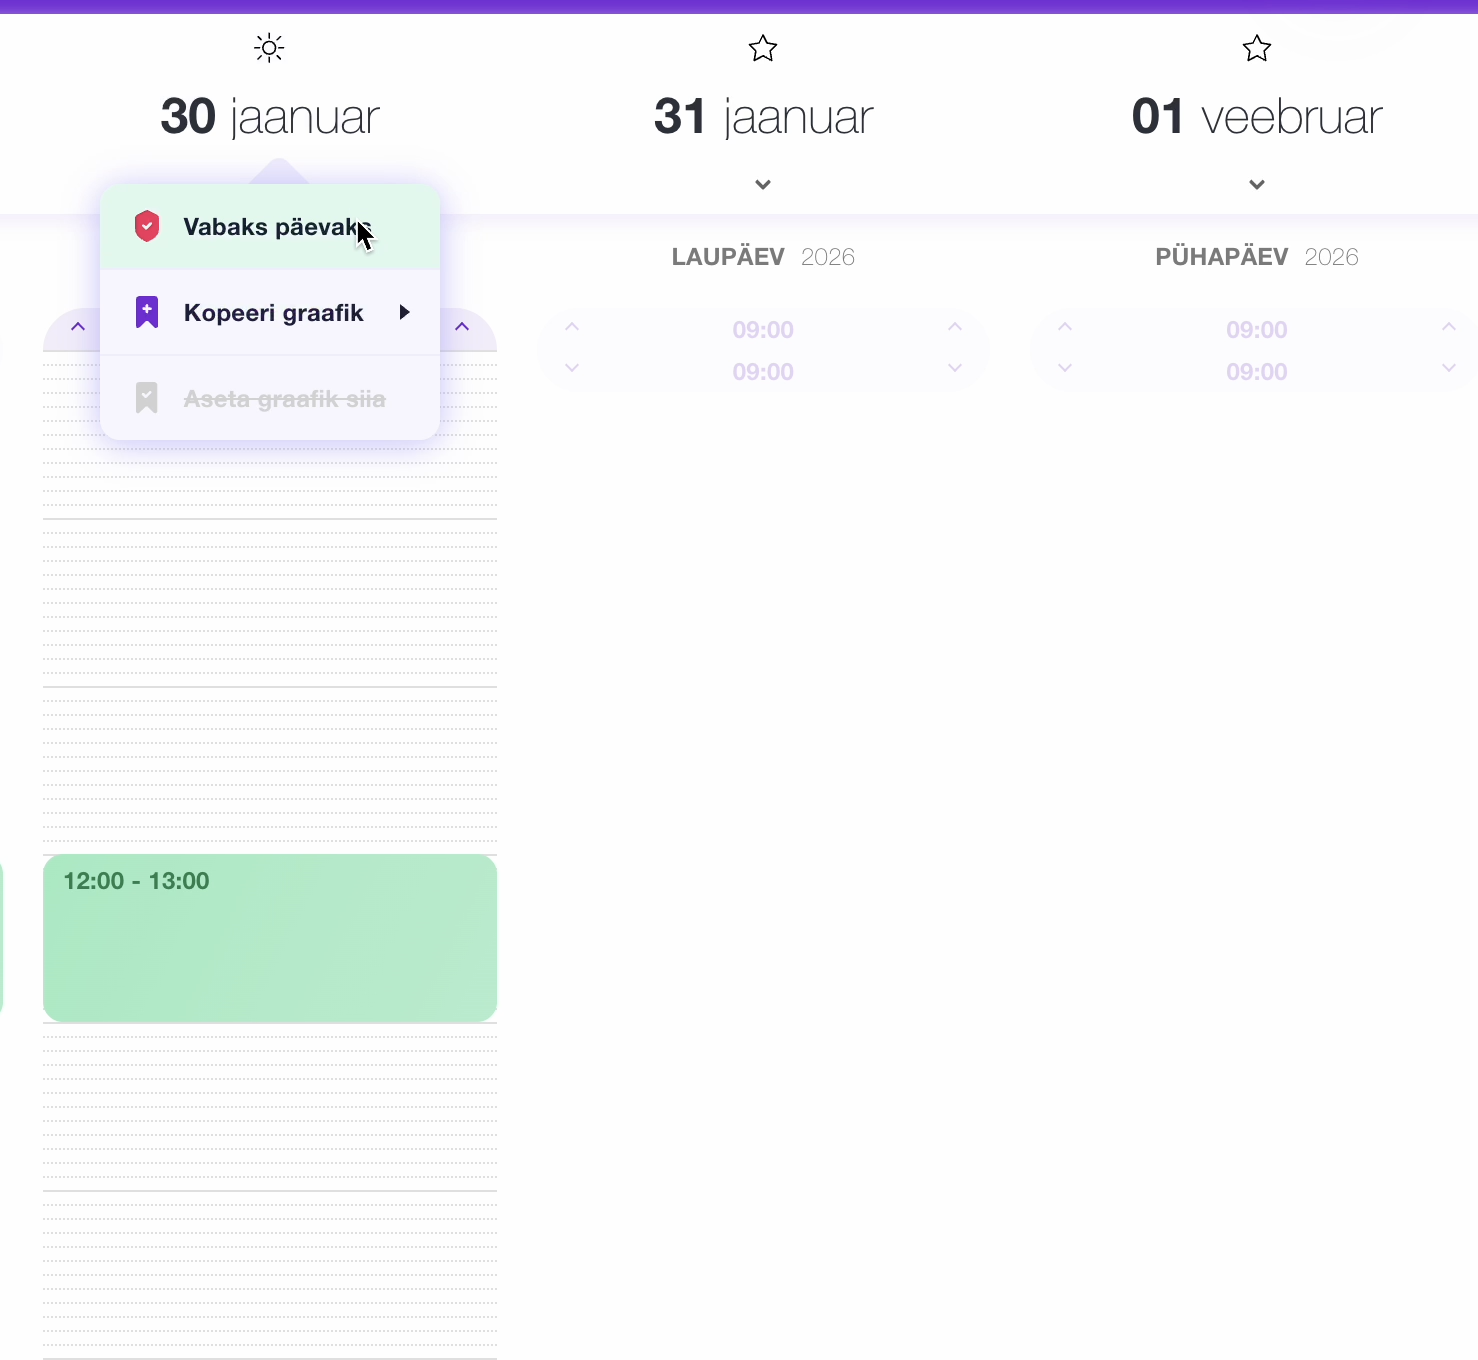Click the left up chevron on 30 jaanuar column
The width and height of the screenshot is (1478, 1360).
[x=78, y=327]
